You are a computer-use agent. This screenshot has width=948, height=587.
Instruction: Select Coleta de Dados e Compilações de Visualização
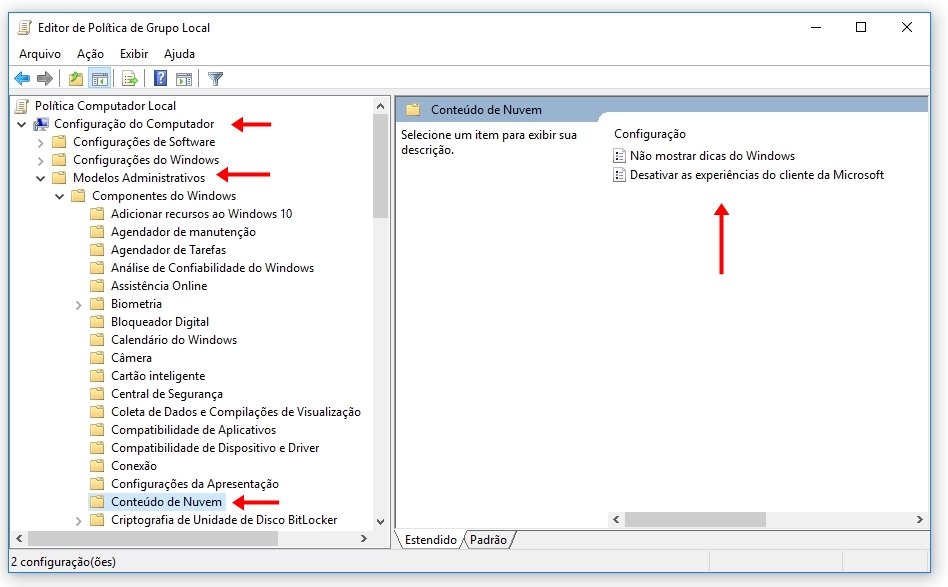[x=236, y=412]
